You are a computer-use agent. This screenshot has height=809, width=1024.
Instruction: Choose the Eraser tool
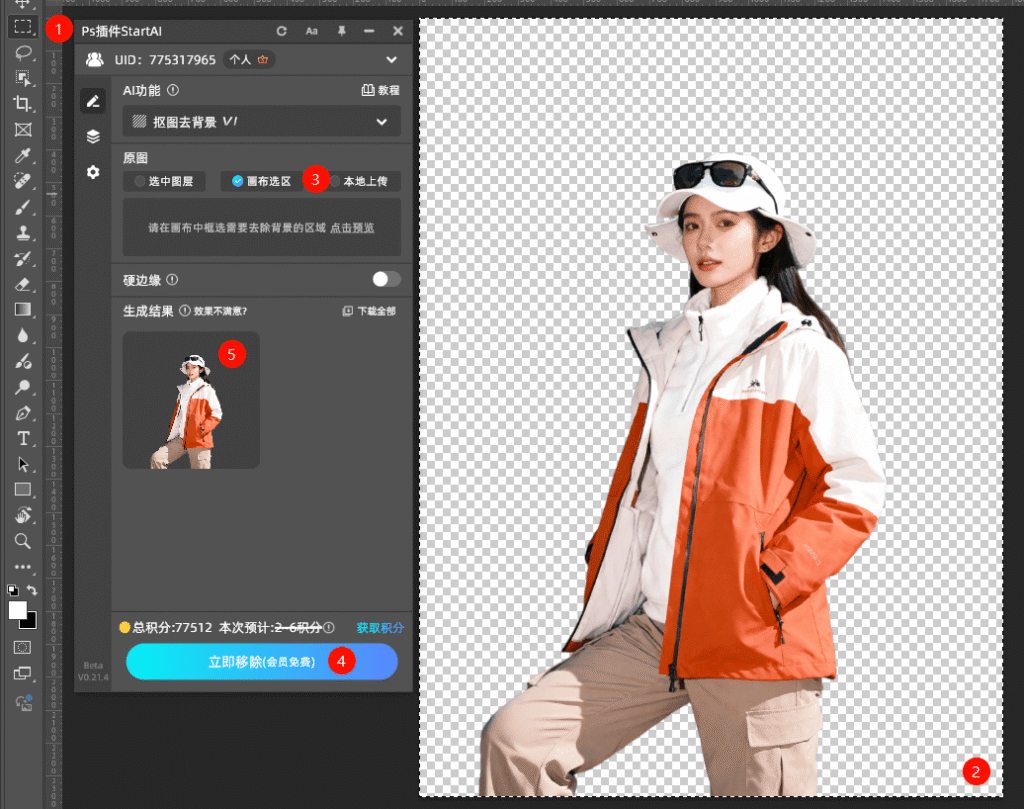click(x=23, y=285)
